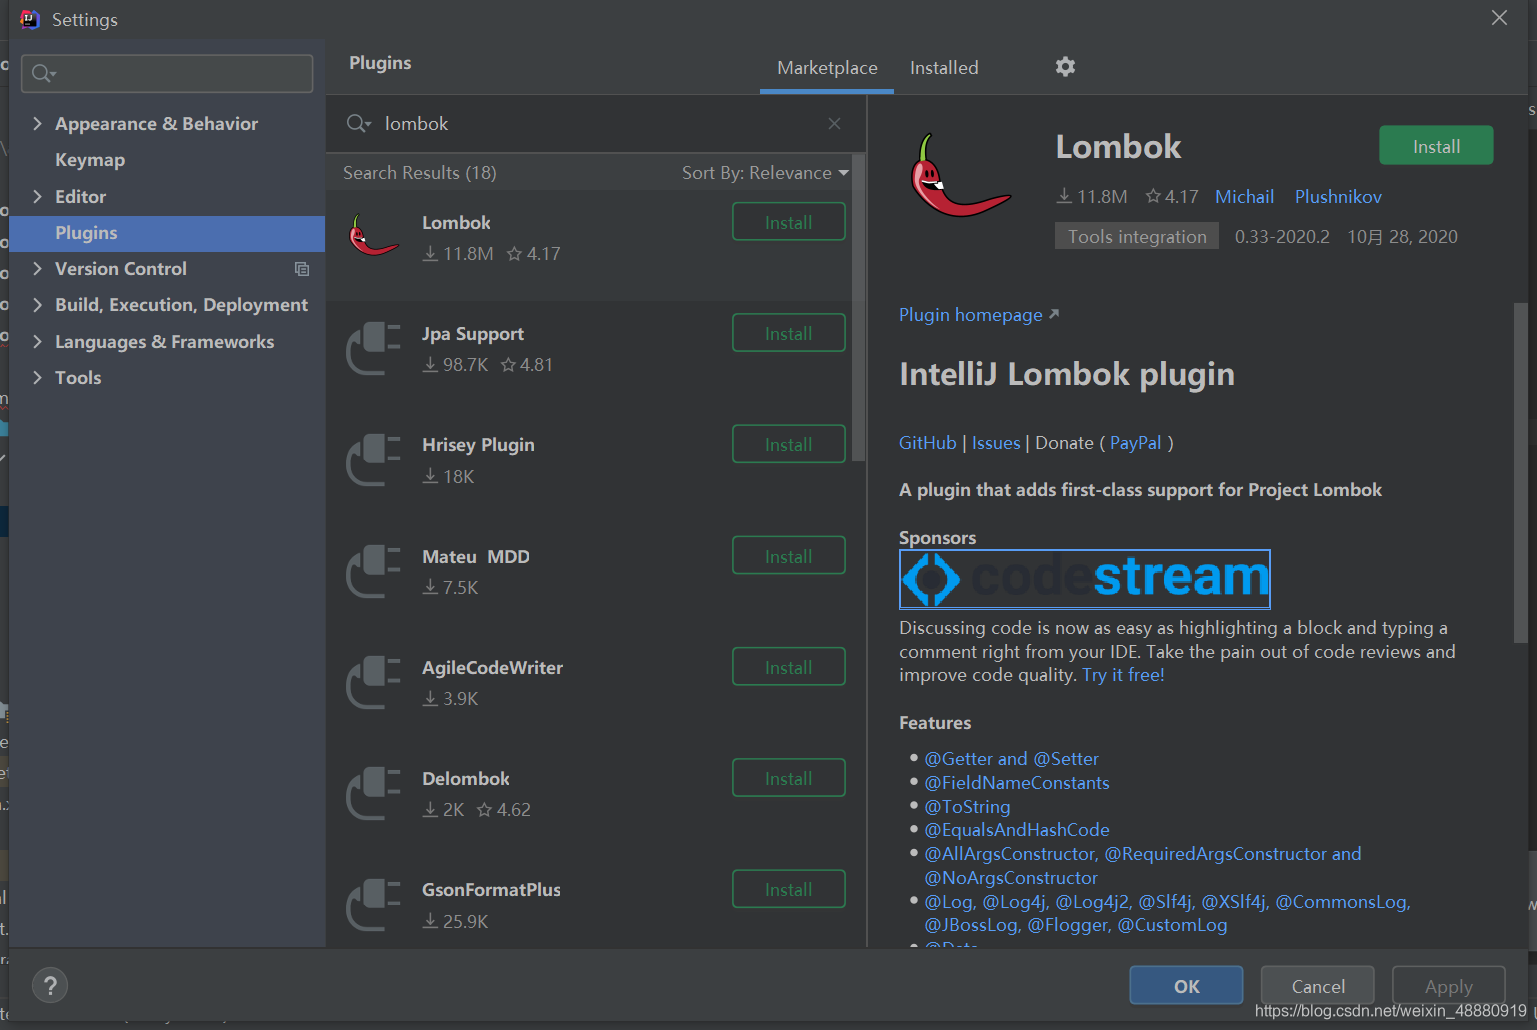Close the Settings dialog

point(1499,18)
